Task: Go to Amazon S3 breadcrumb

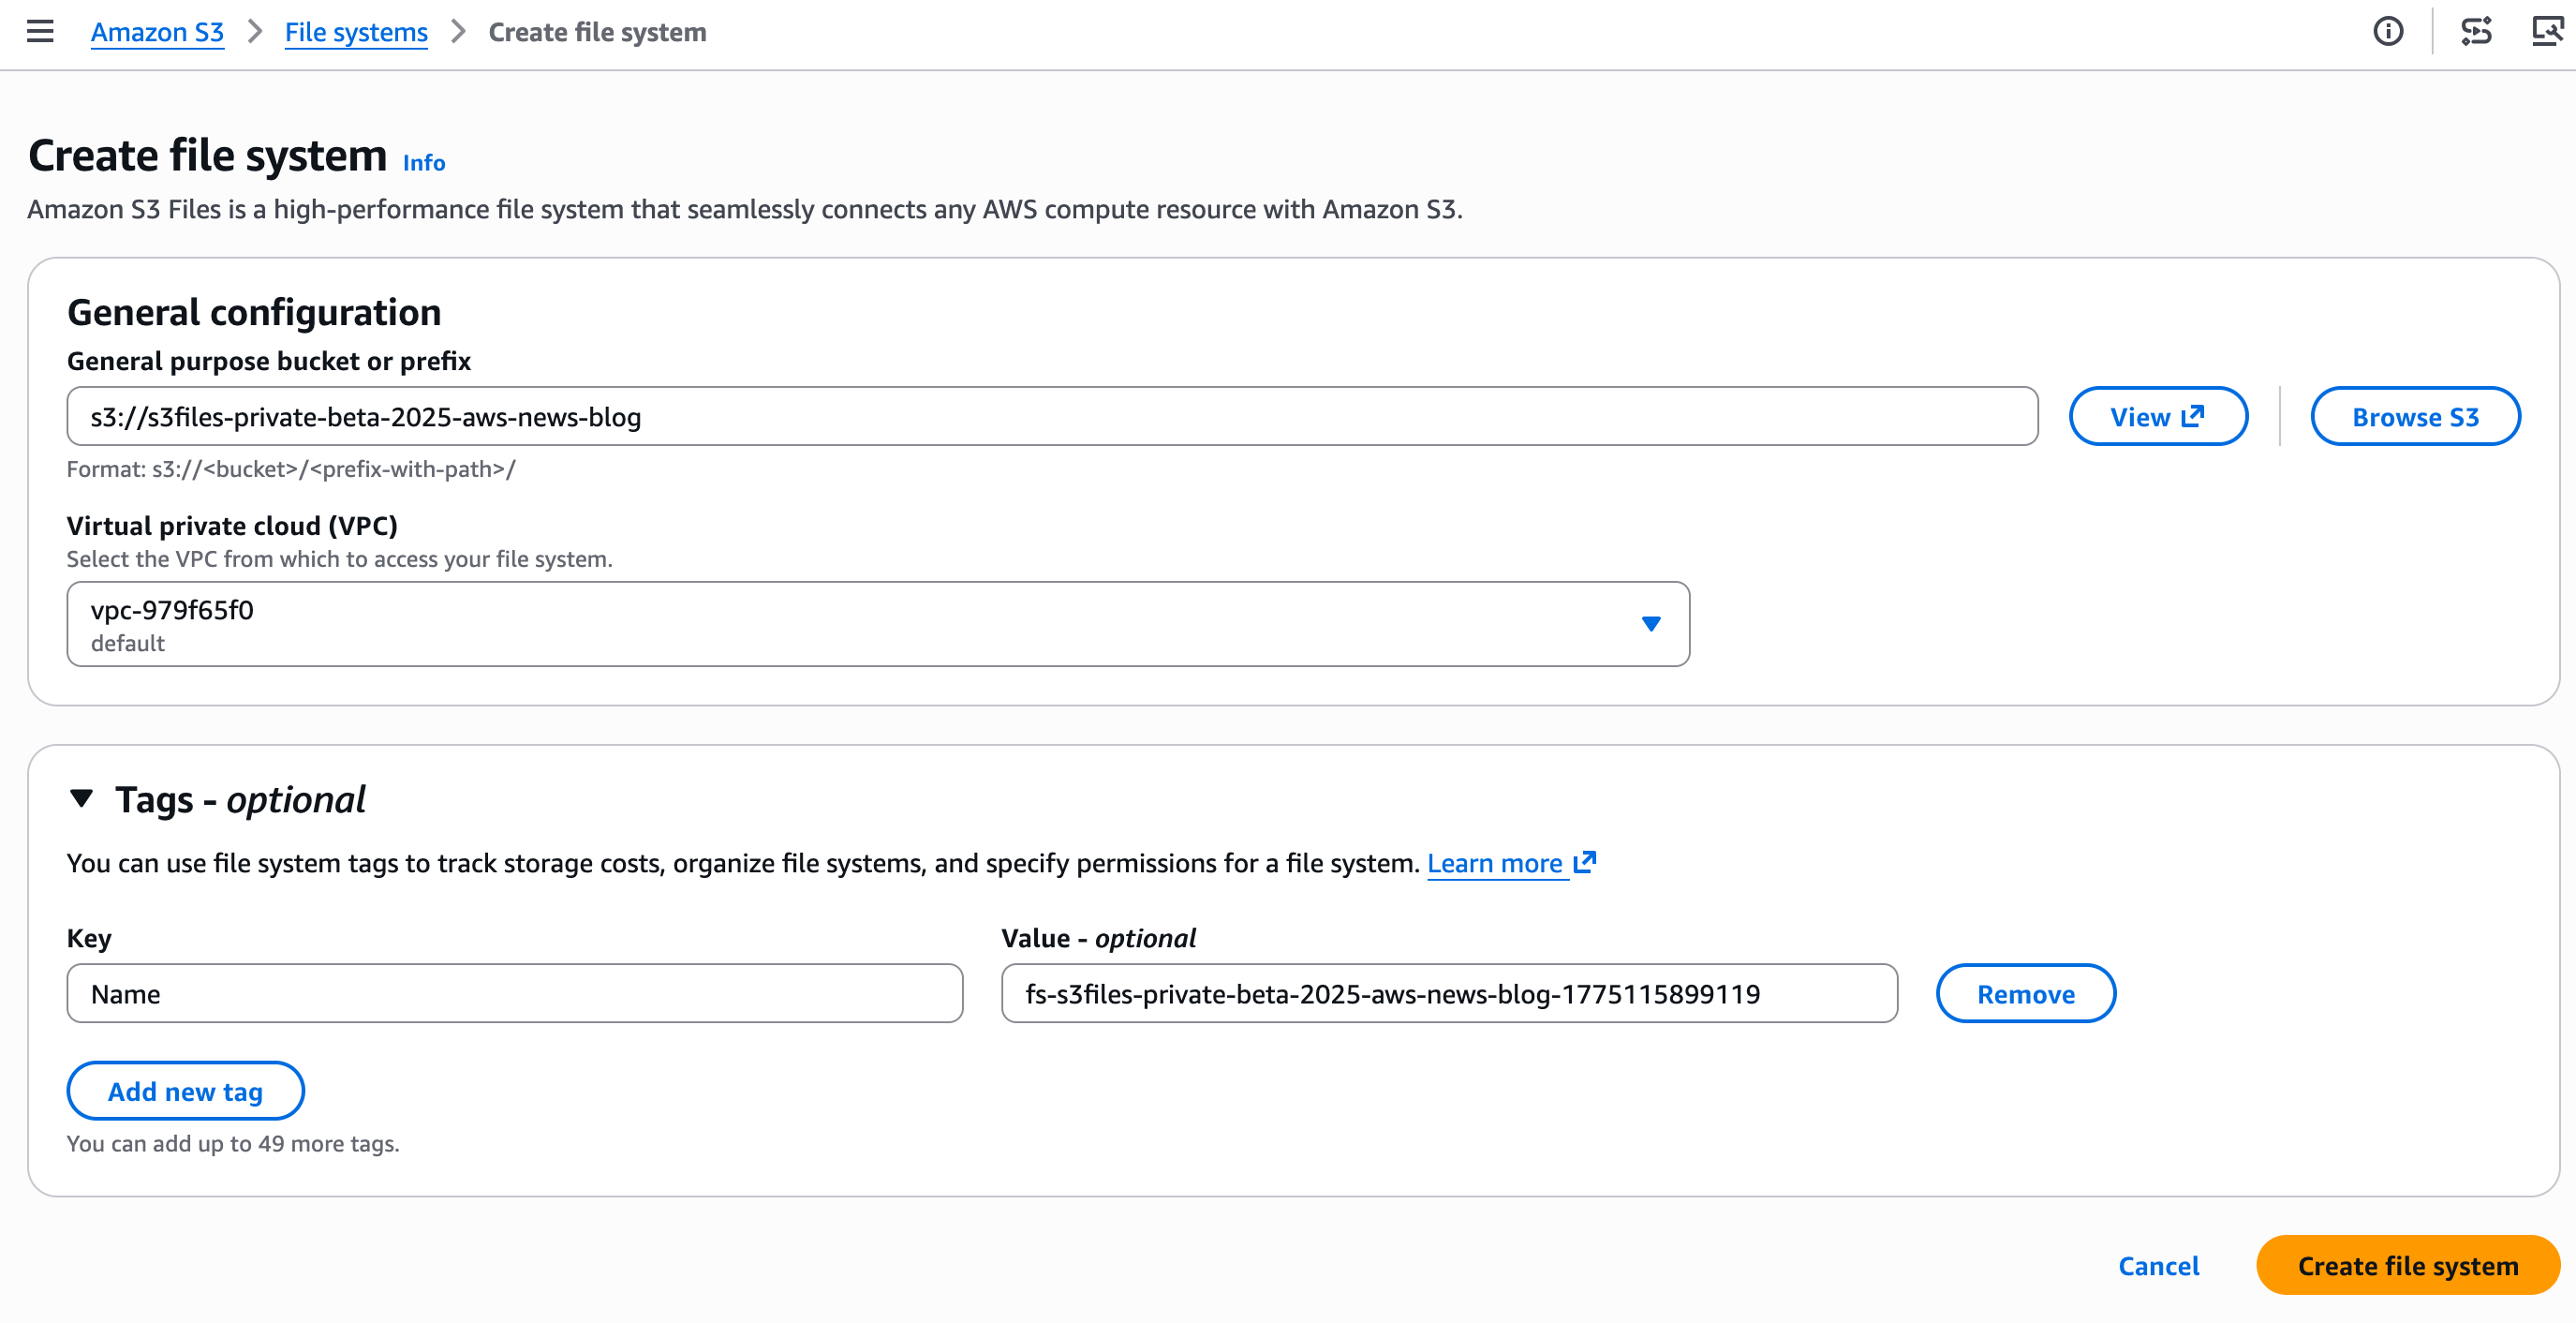Action: (x=157, y=32)
